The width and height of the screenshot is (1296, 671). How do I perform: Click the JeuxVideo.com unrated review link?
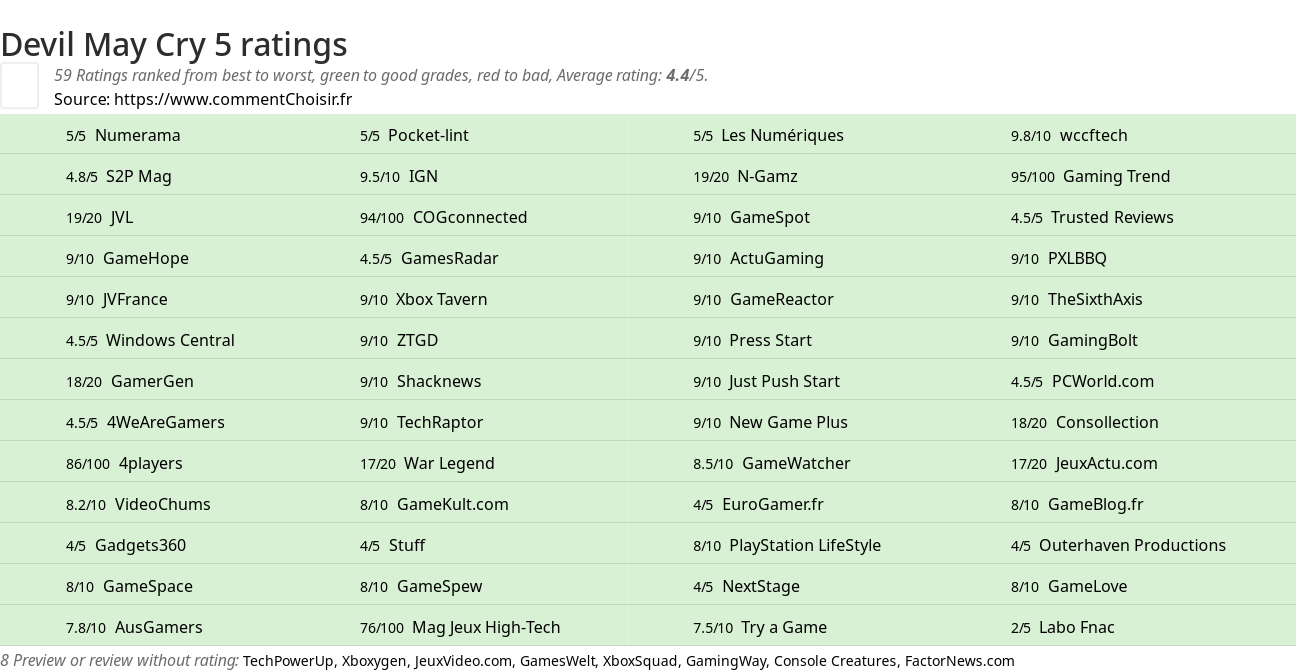(463, 661)
